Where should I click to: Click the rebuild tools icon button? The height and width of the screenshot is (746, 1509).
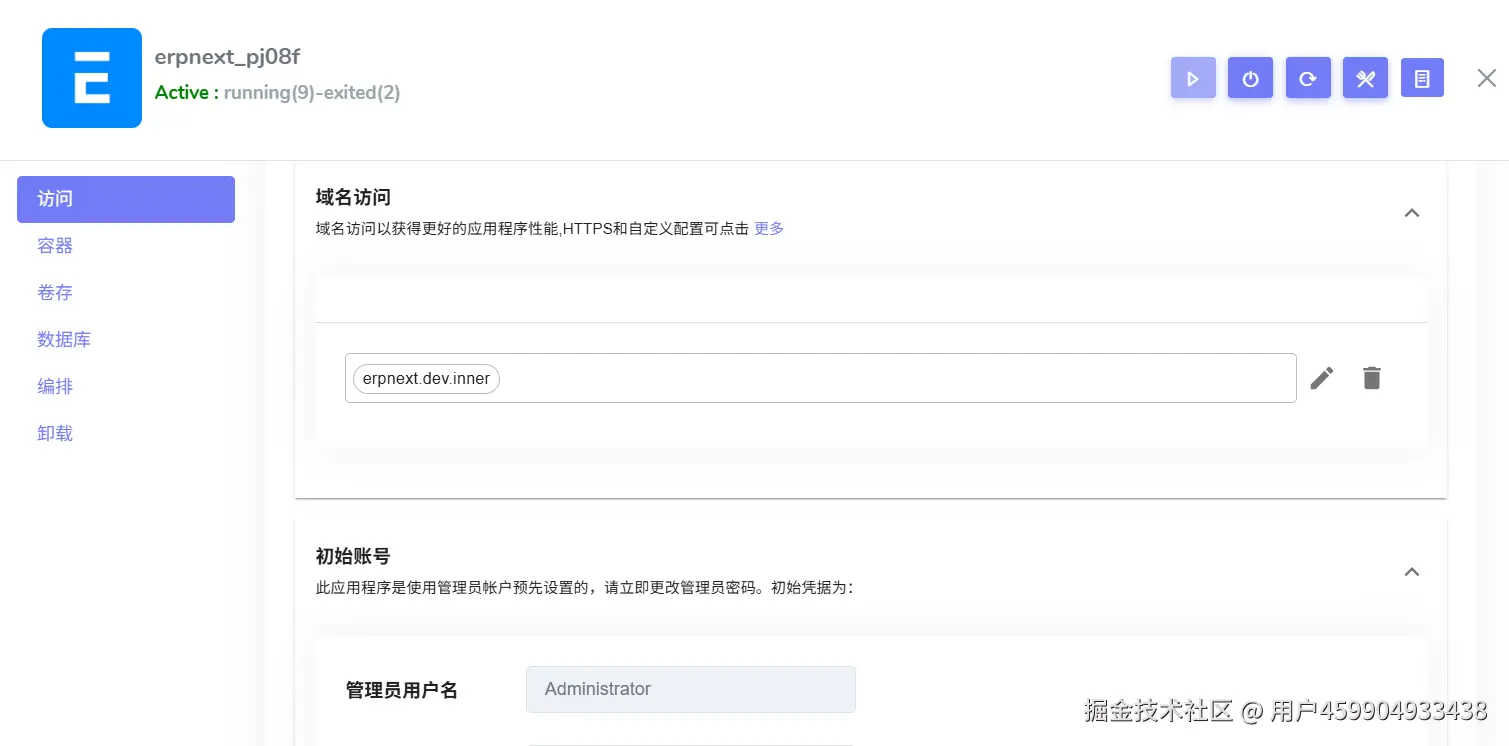(x=1365, y=78)
